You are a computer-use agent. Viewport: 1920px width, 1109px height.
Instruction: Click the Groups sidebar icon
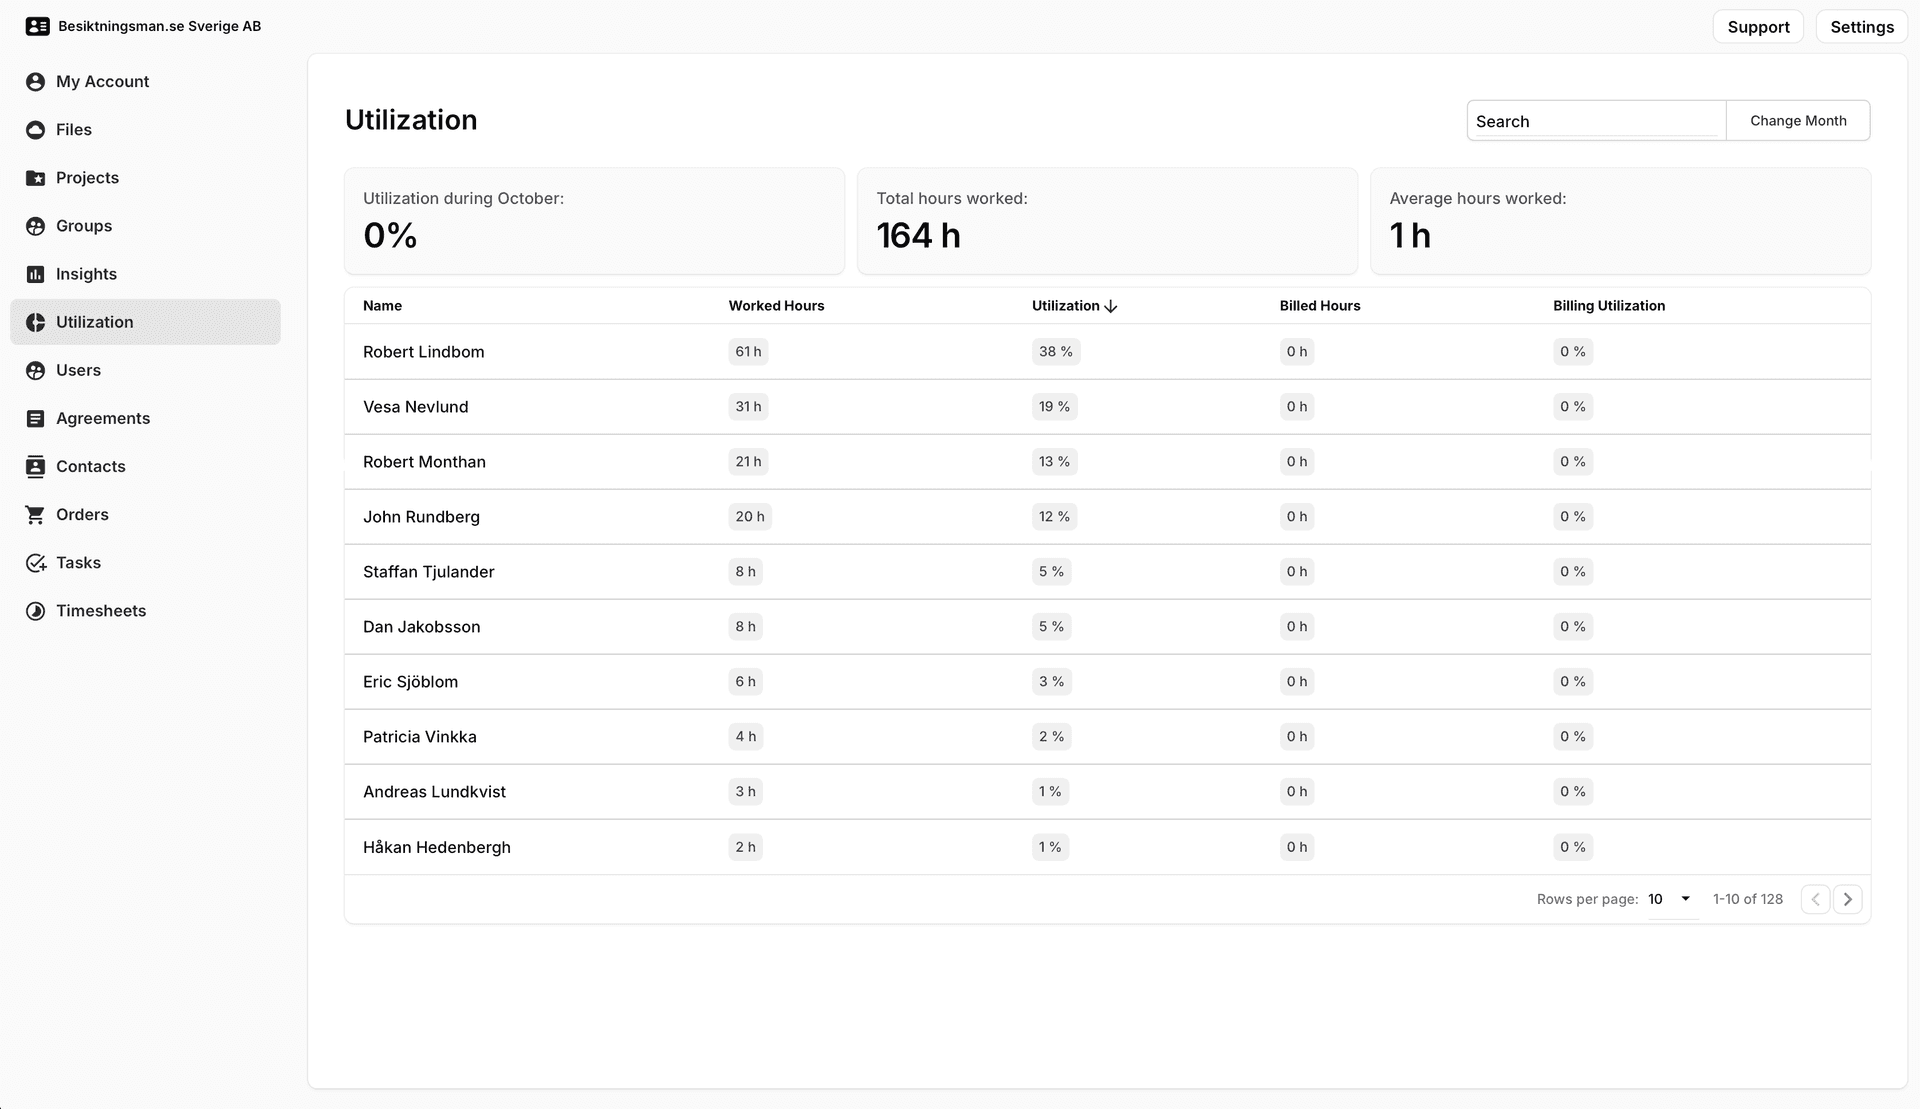tap(36, 224)
